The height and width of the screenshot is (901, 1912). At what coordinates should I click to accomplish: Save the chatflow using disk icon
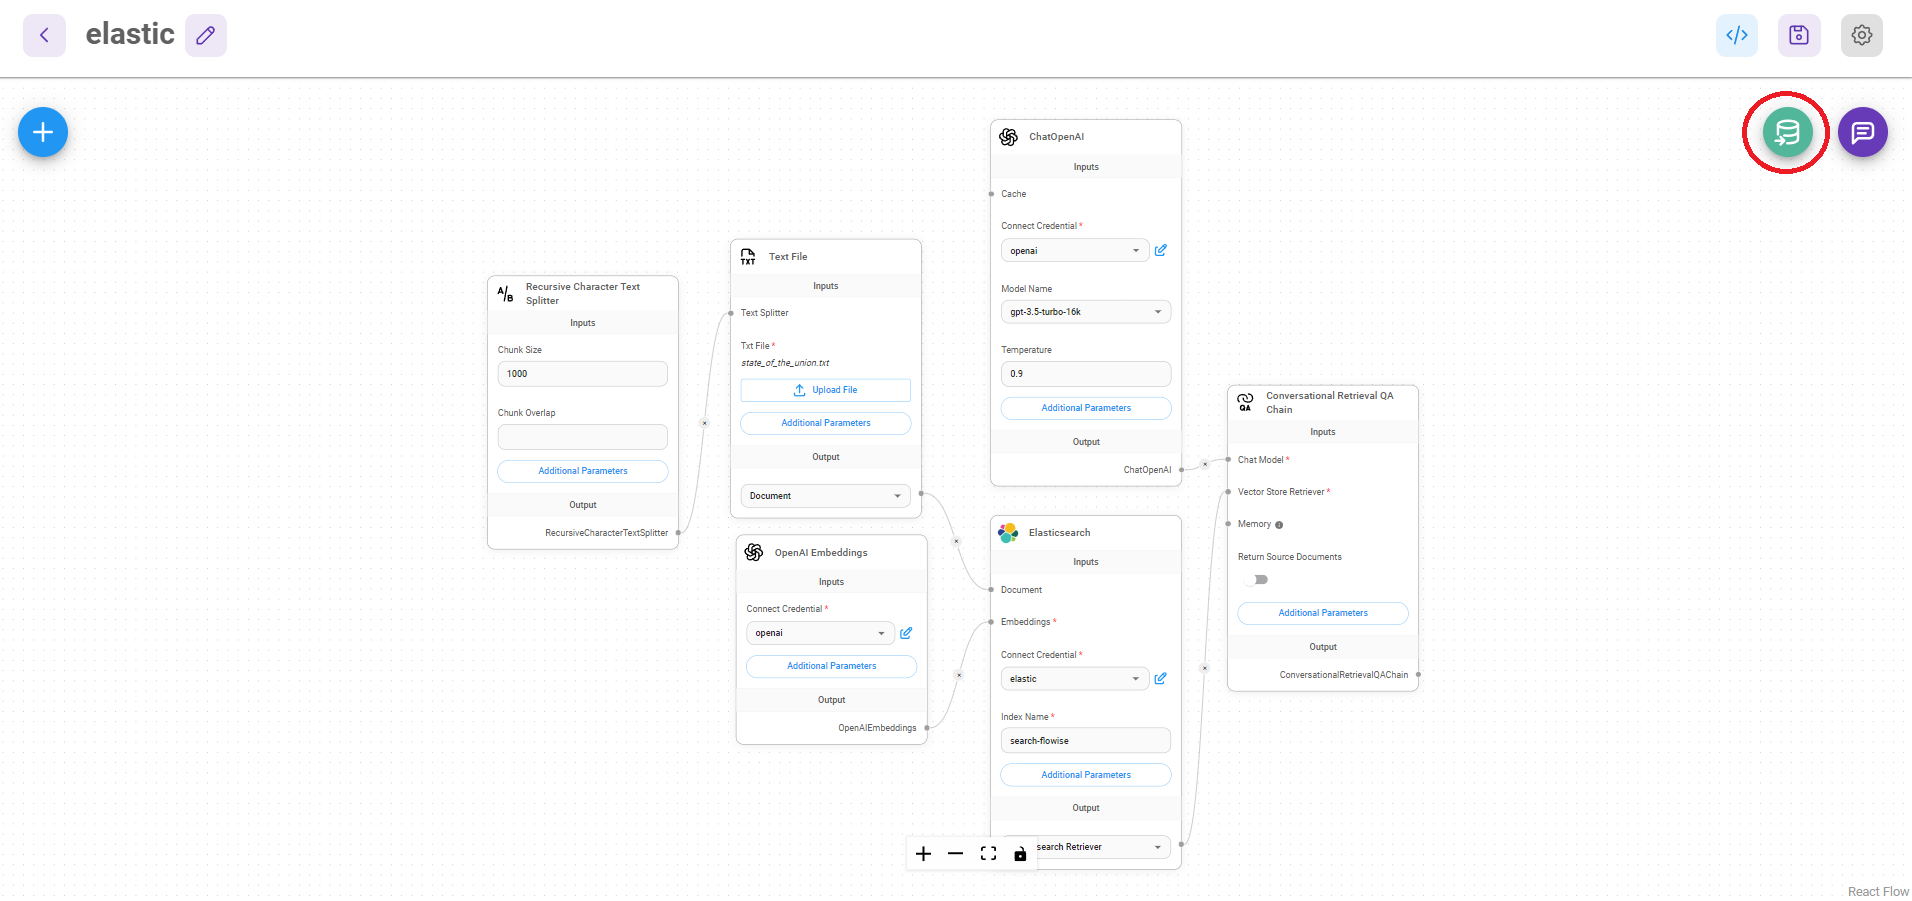point(1798,35)
